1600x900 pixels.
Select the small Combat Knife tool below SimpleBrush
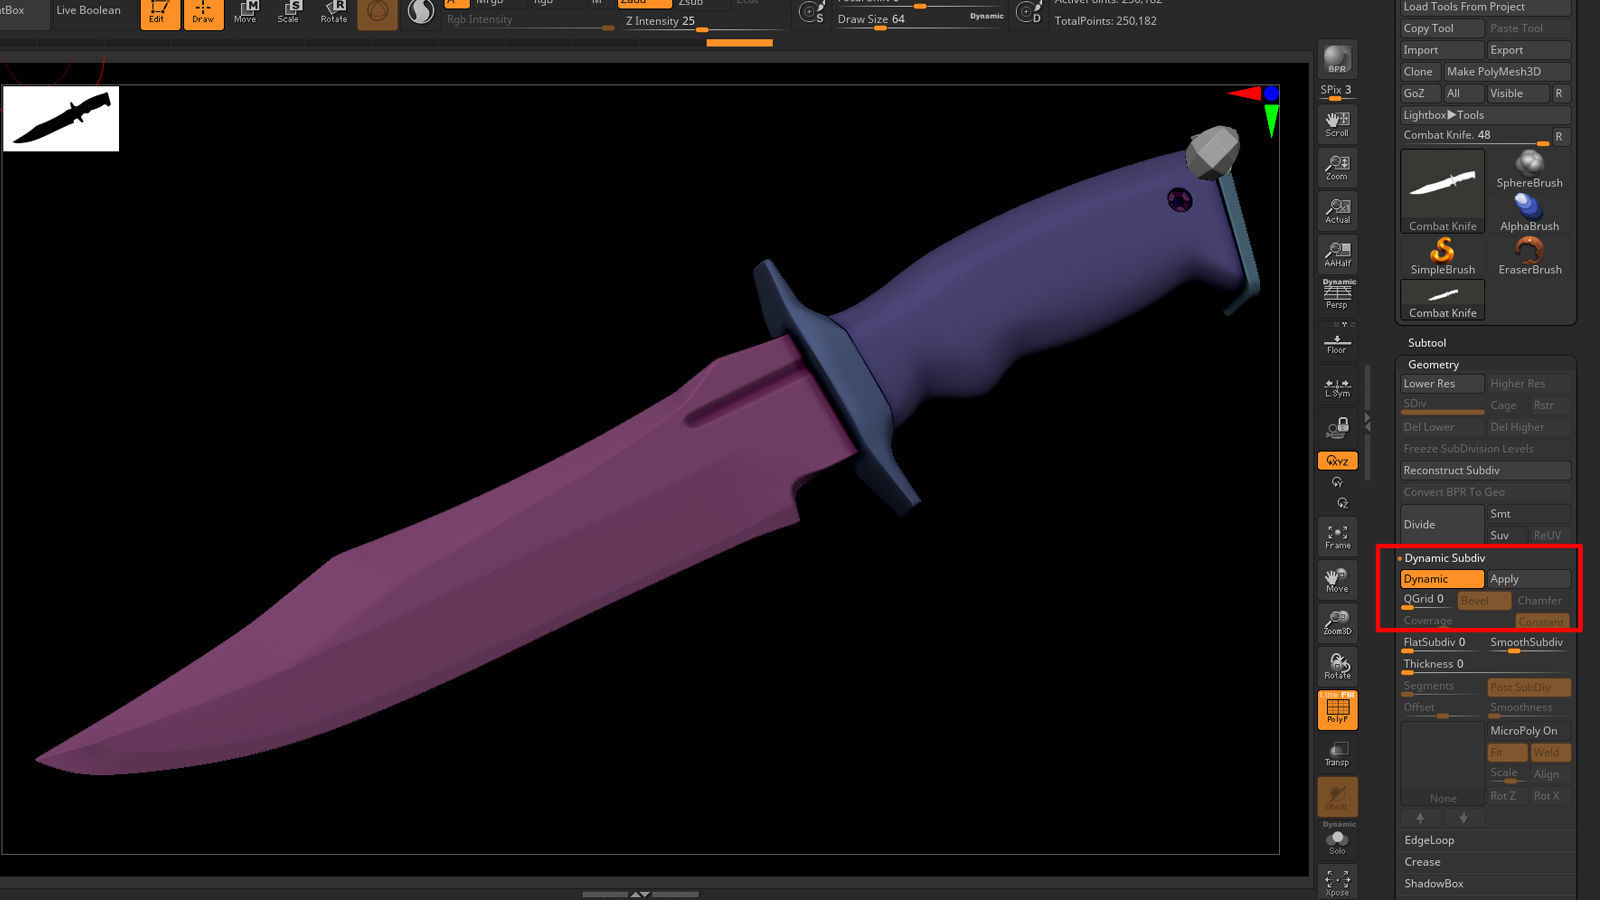[x=1442, y=300]
